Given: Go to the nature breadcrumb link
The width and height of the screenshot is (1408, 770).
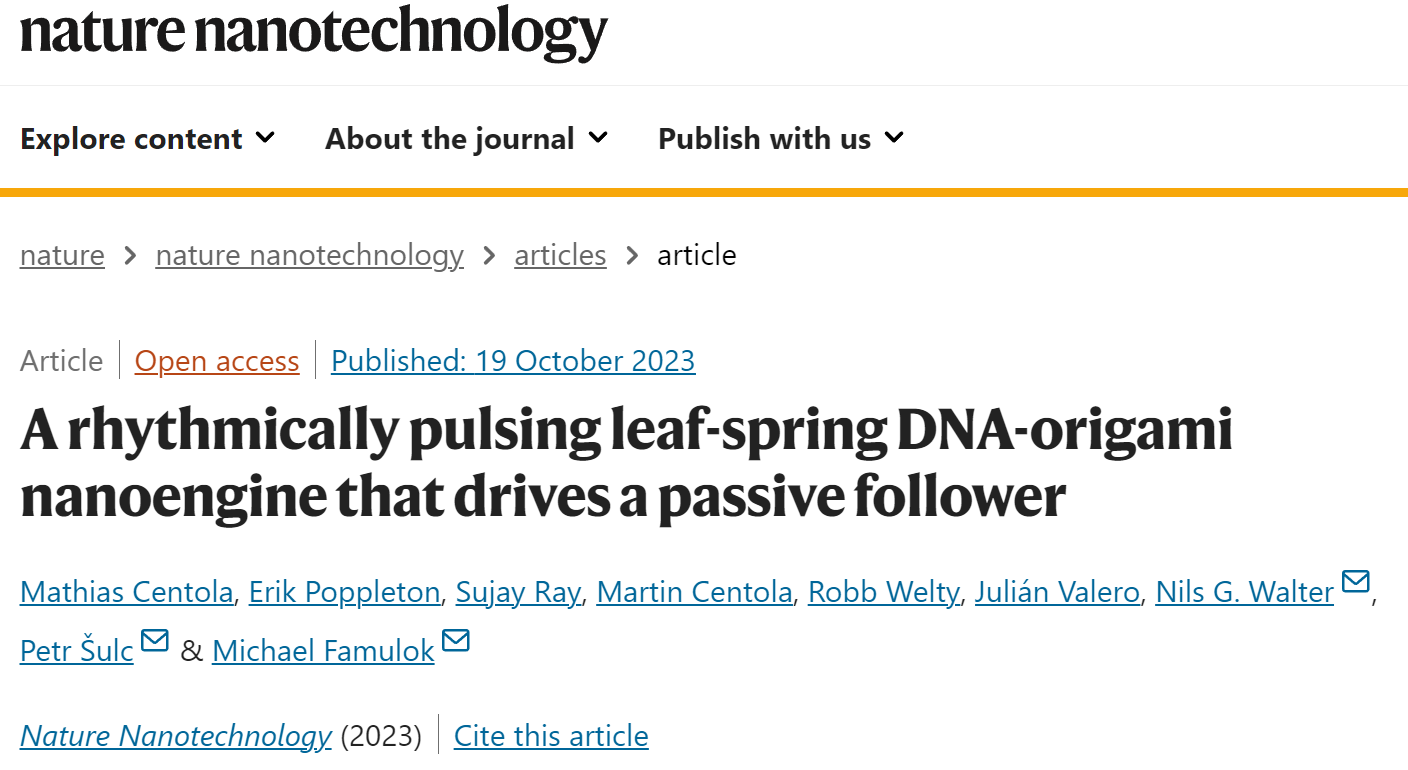Looking at the screenshot, I should coord(62,255).
